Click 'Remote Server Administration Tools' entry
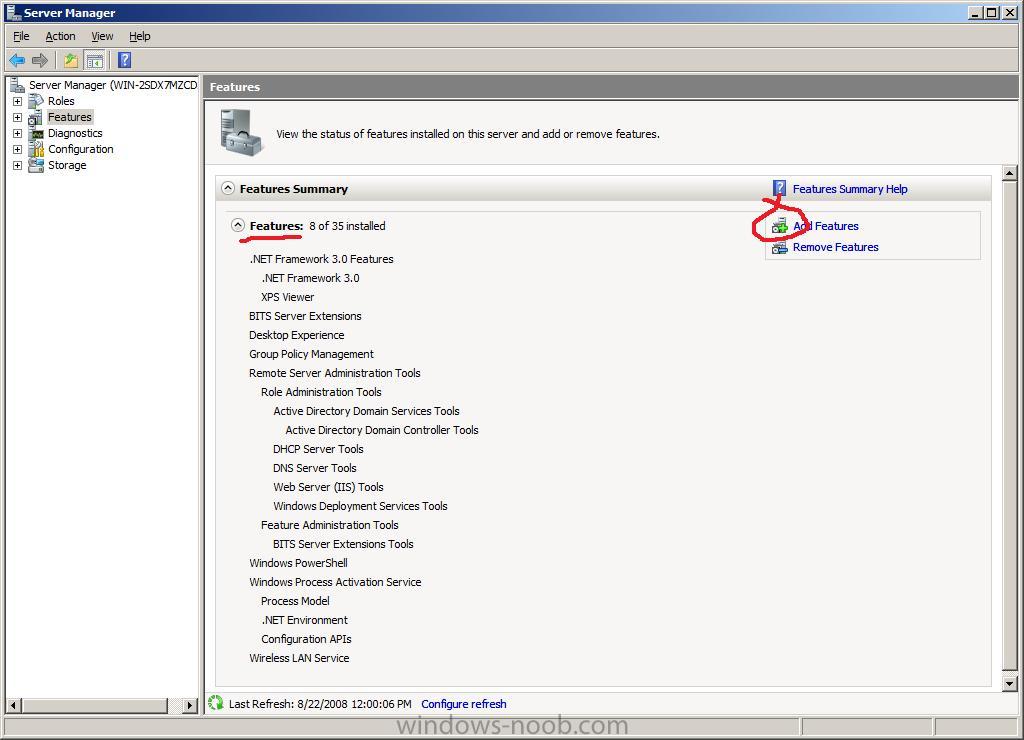1024x740 pixels. (334, 373)
